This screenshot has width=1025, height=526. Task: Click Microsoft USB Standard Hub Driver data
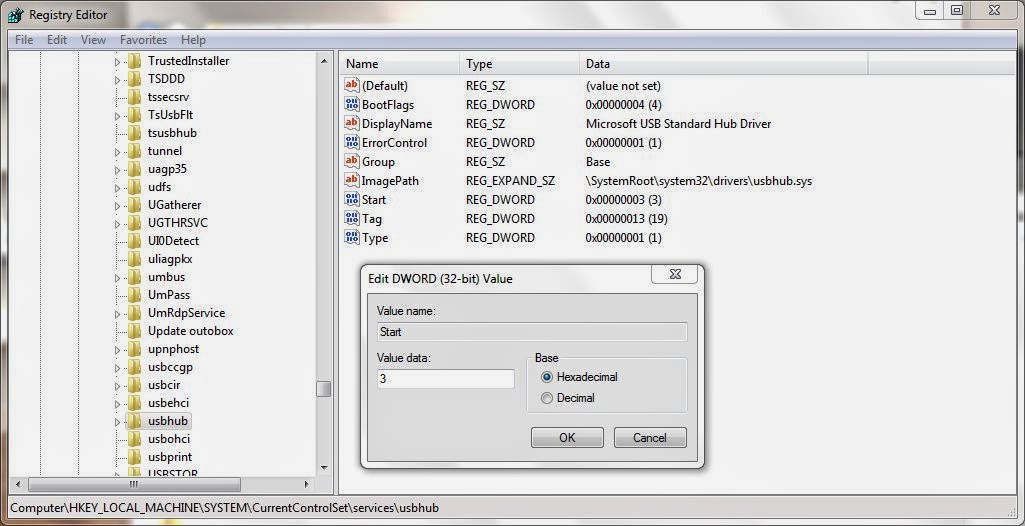[679, 123]
